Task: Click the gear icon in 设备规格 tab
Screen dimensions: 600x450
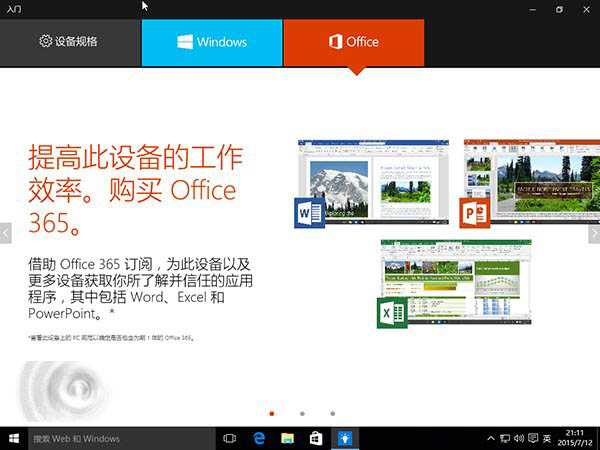Action: (x=46, y=41)
